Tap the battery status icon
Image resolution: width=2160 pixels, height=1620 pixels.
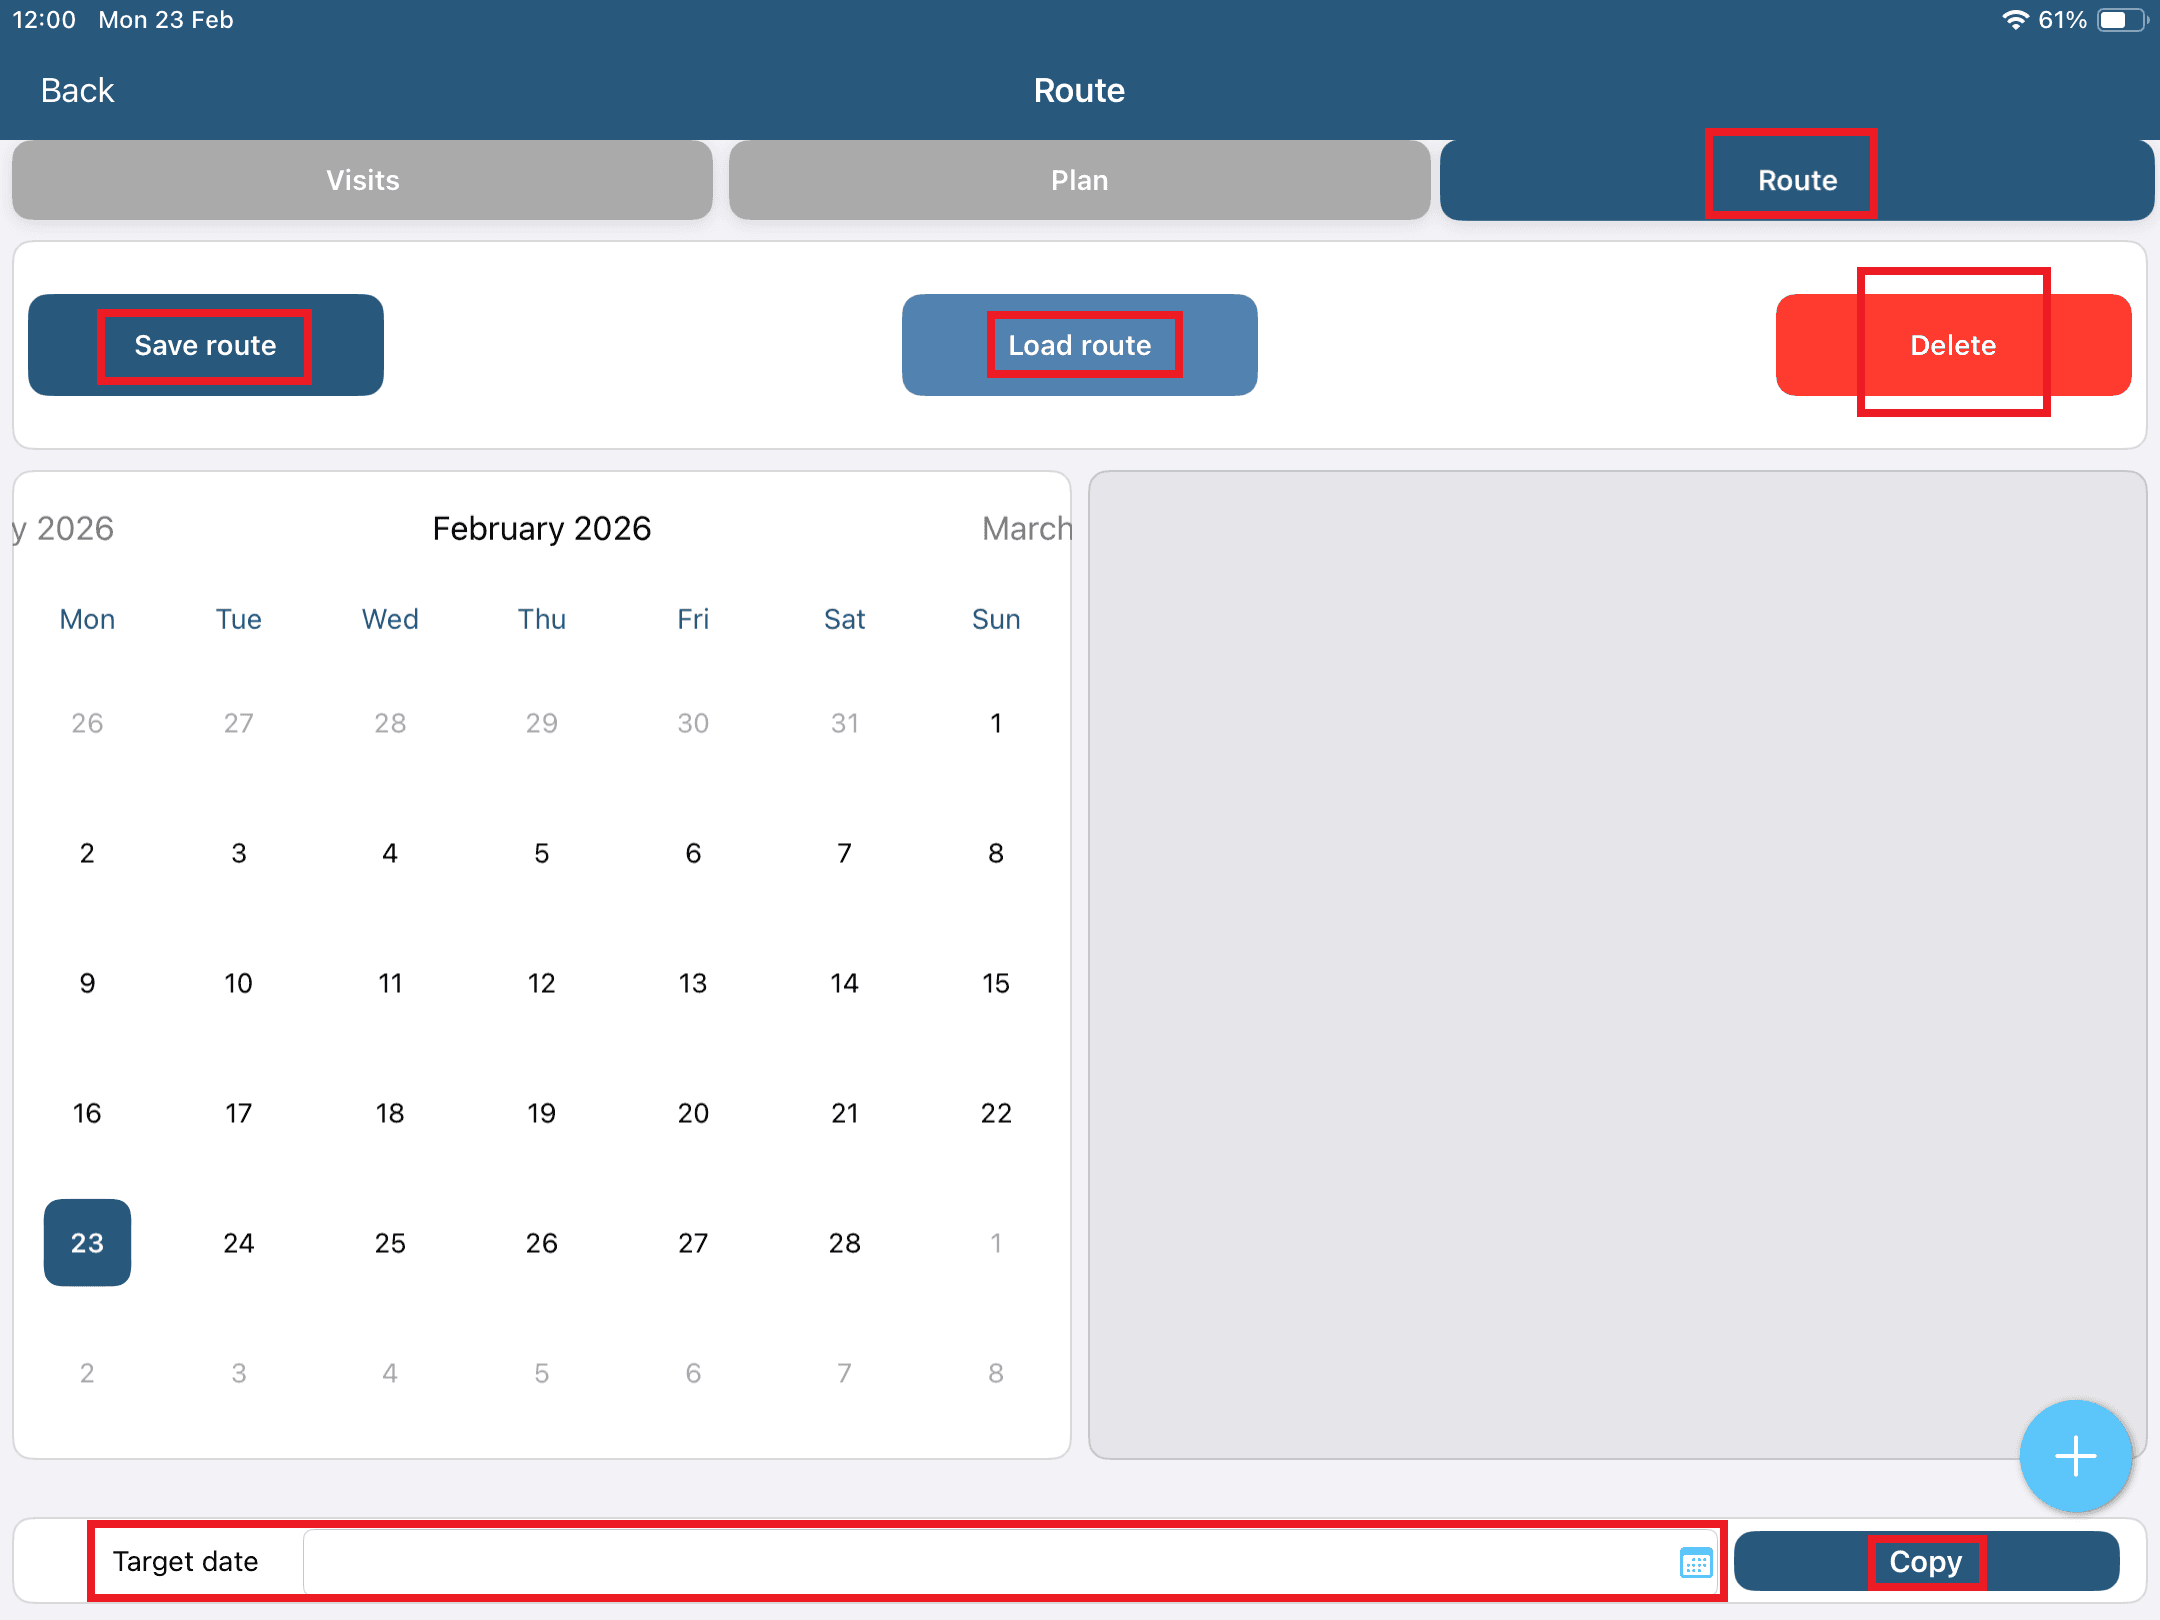click(2121, 20)
